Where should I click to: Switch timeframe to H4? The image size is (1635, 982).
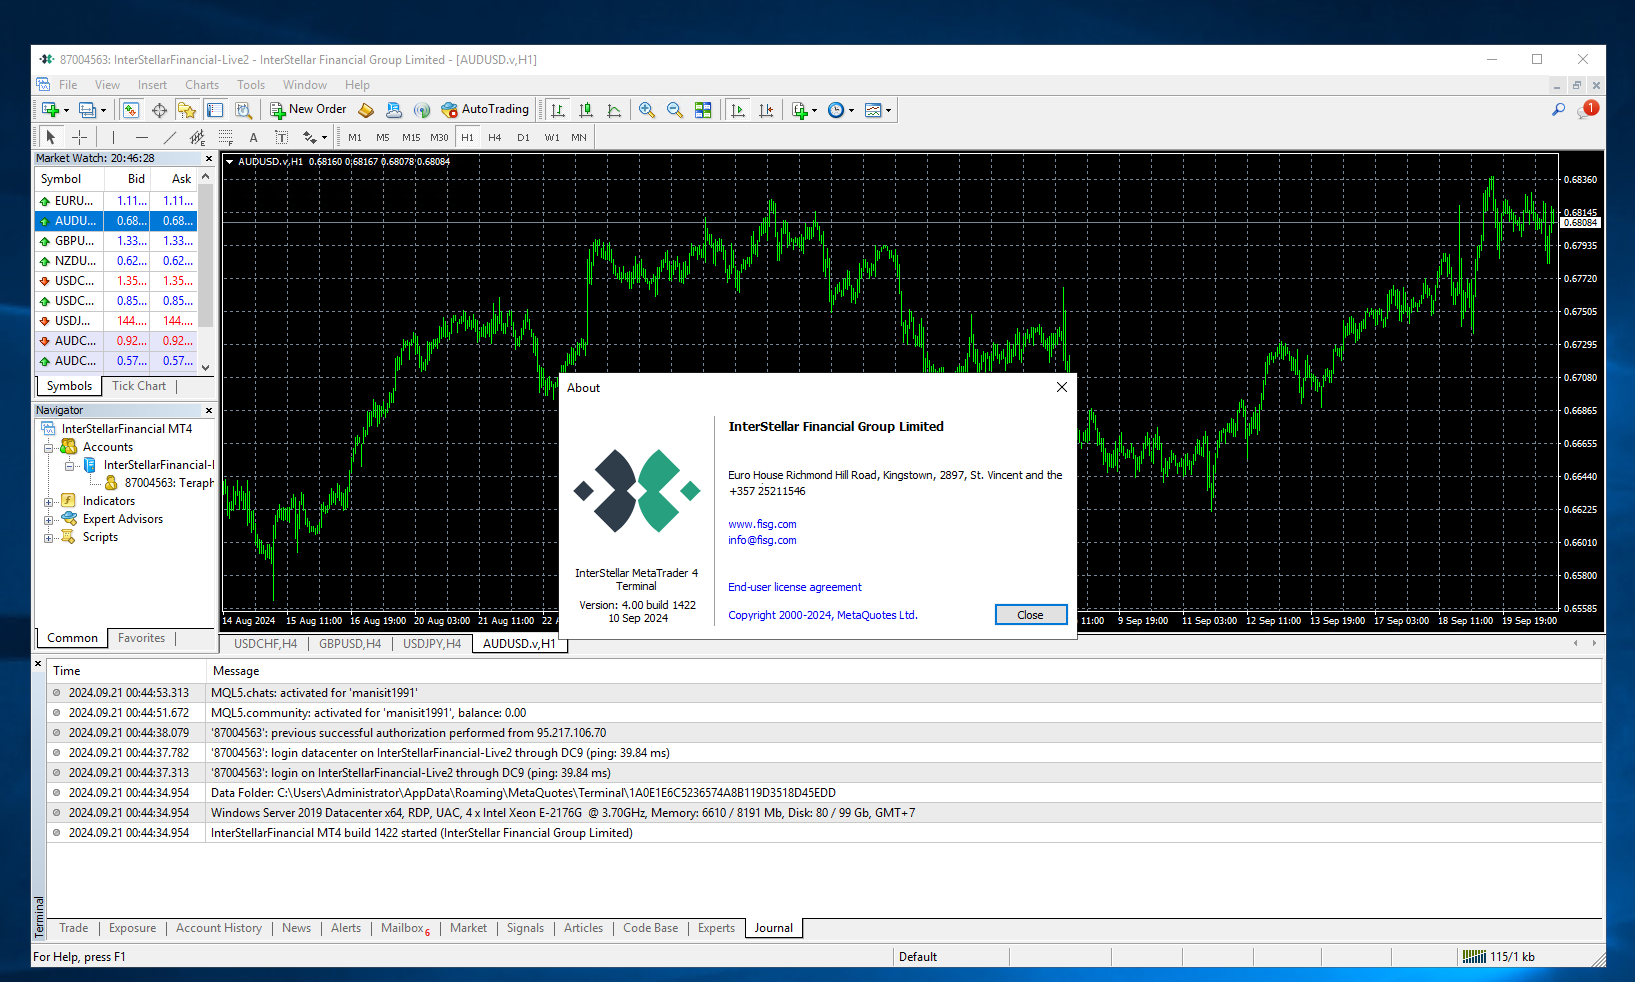pos(495,137)
